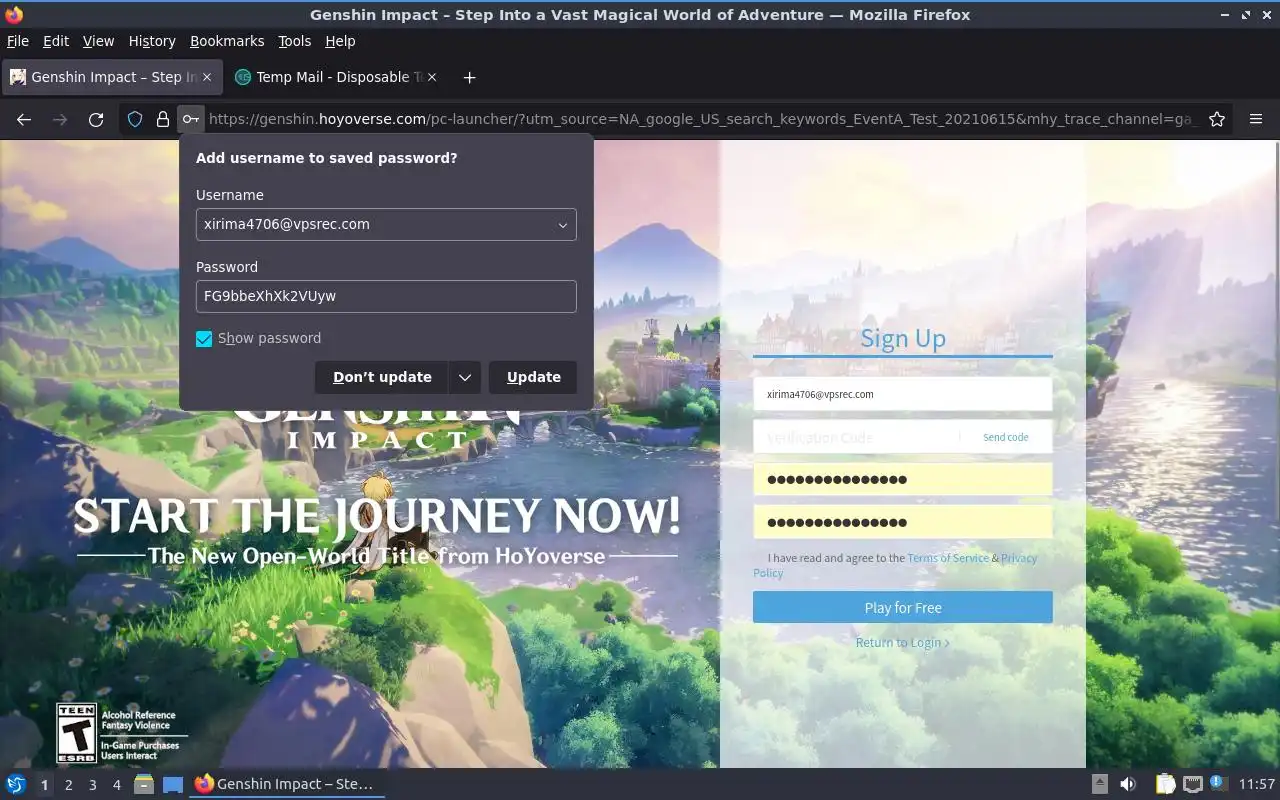The image size is (1280, 800).
Task: Open the system start menu icon
Action: pos(16,785)
